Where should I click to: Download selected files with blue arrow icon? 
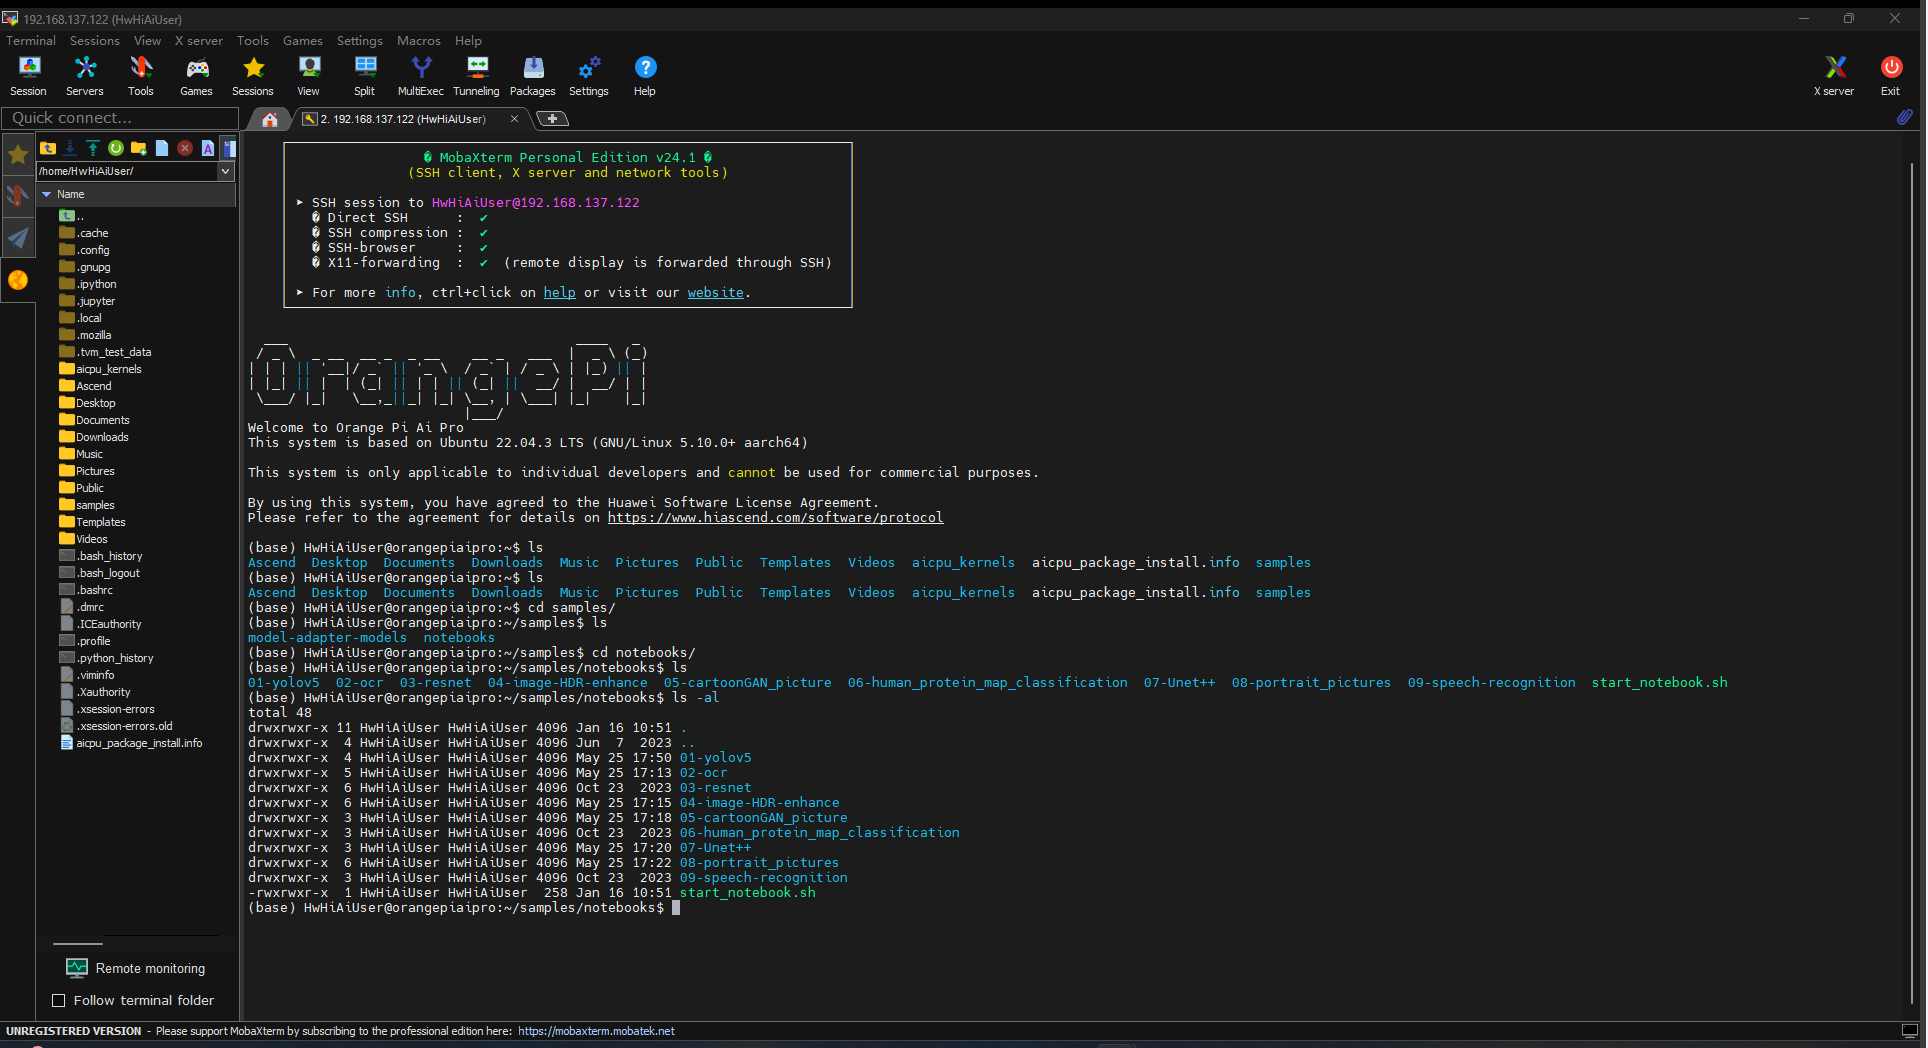tap(70, 148)
